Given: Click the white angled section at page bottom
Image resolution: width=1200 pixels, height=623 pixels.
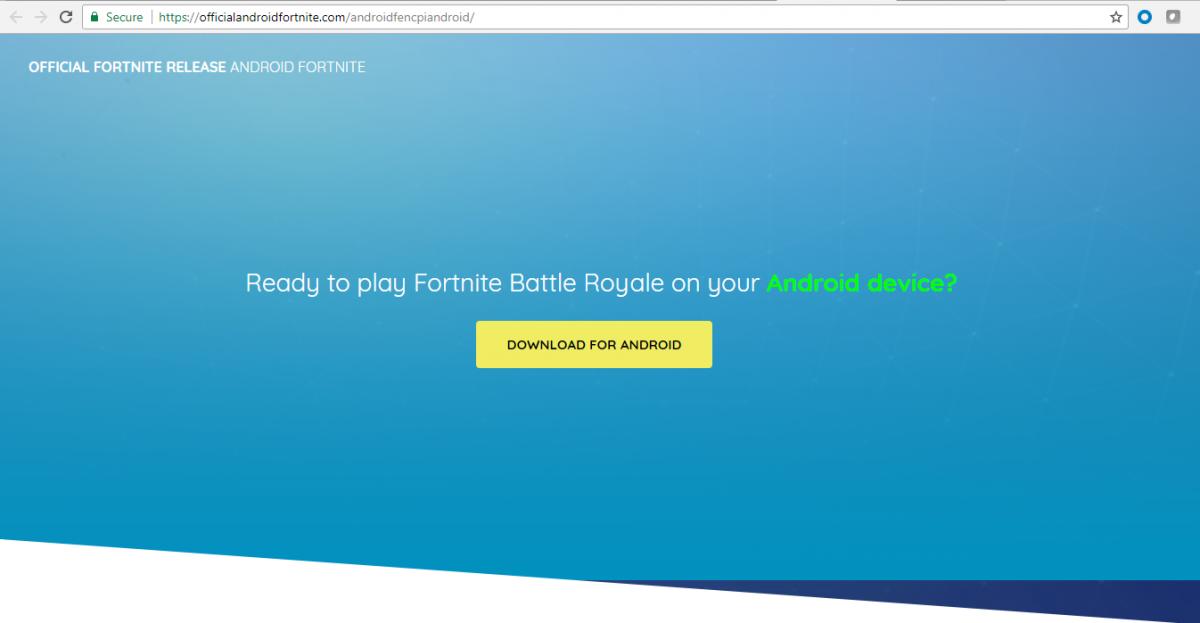Looking at the screenshot, I should 250,595.
